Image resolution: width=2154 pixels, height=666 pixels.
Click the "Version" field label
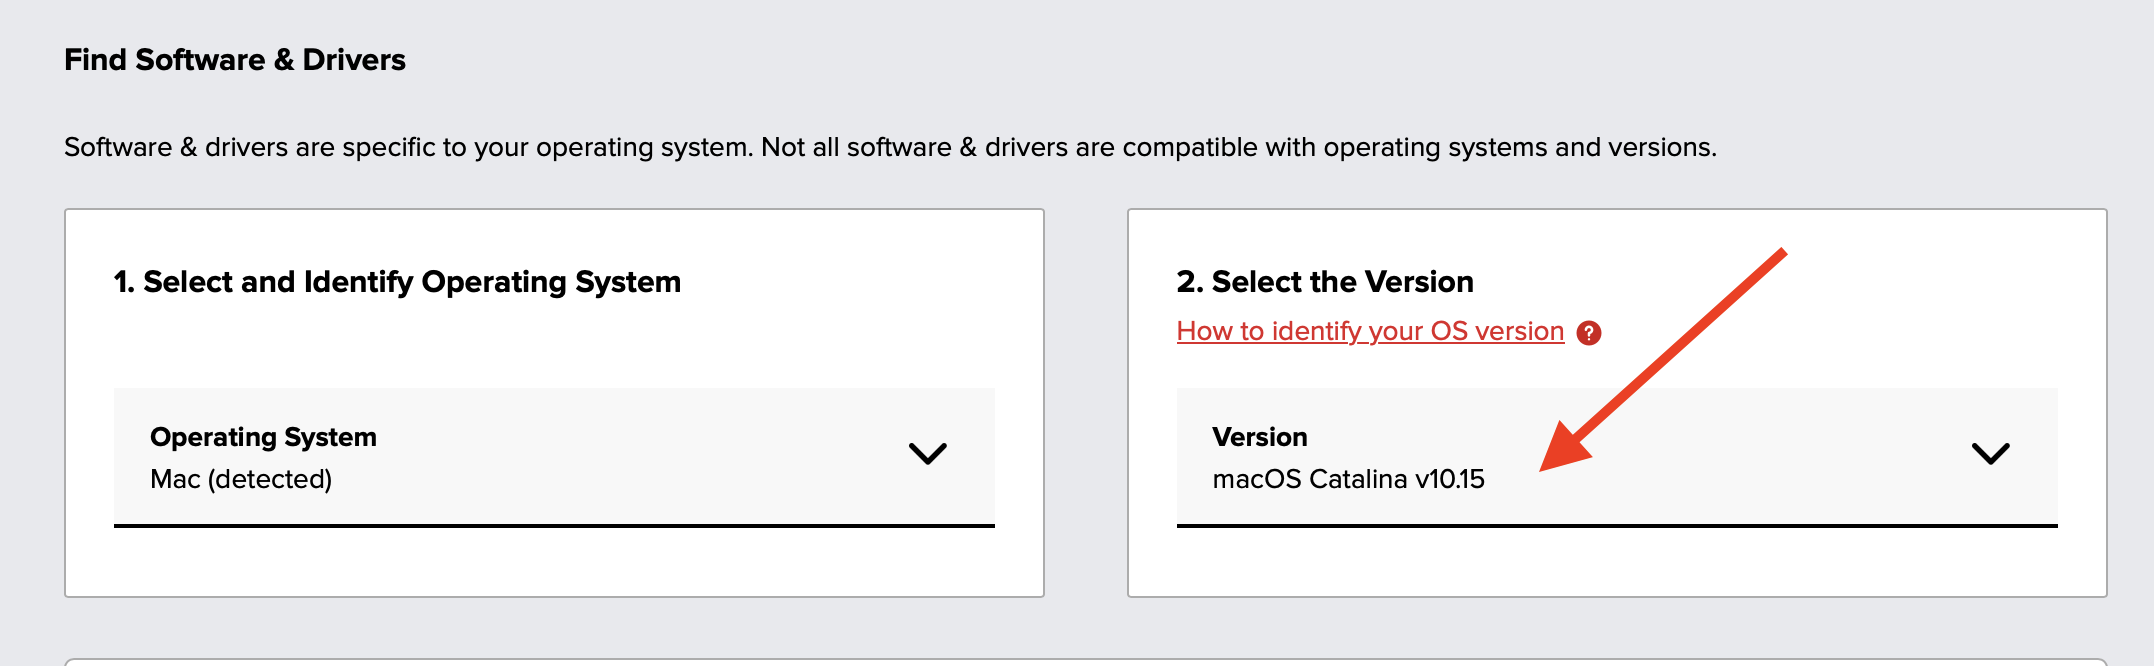[x=1259, y=437]
